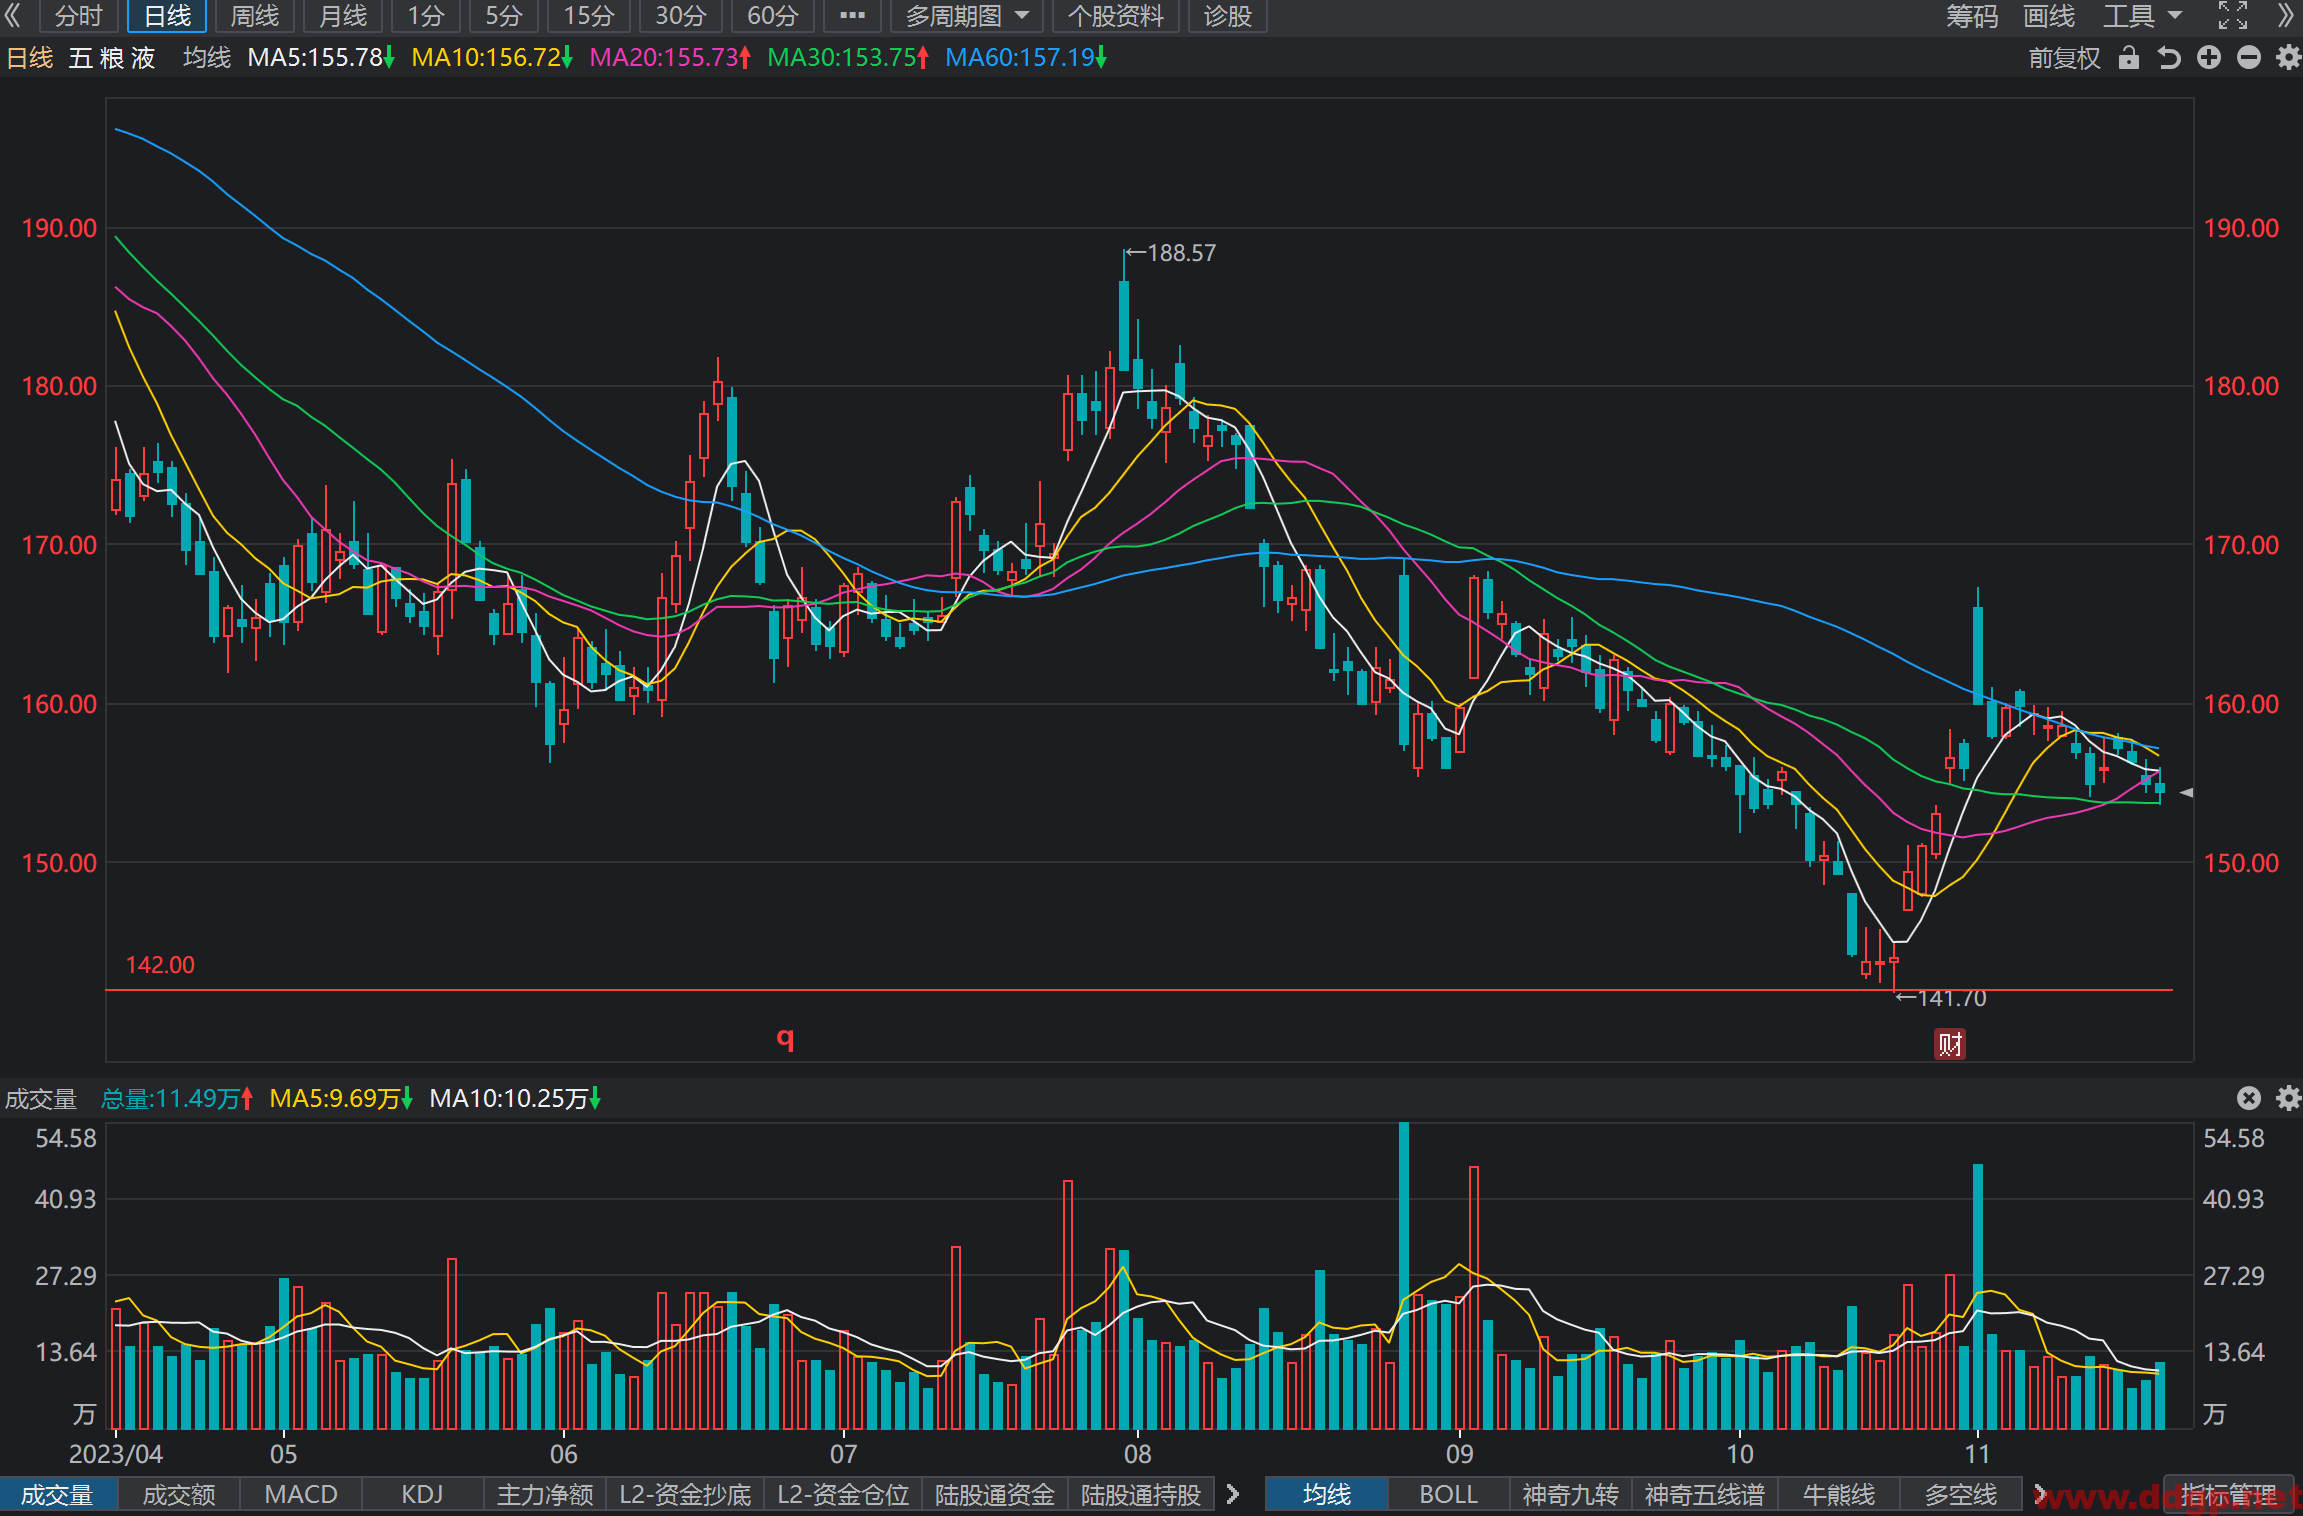The width and height of the screenshot is (2303, 1516).
Task: Click the undo/reset arrow icon in chart header
Action: point(2169,58)
